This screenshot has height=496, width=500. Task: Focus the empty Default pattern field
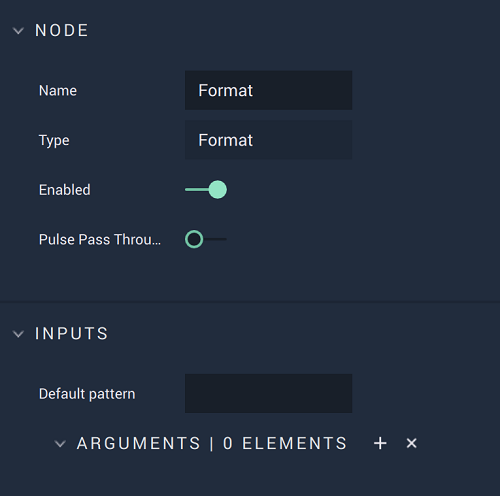(x=268, y=393)
